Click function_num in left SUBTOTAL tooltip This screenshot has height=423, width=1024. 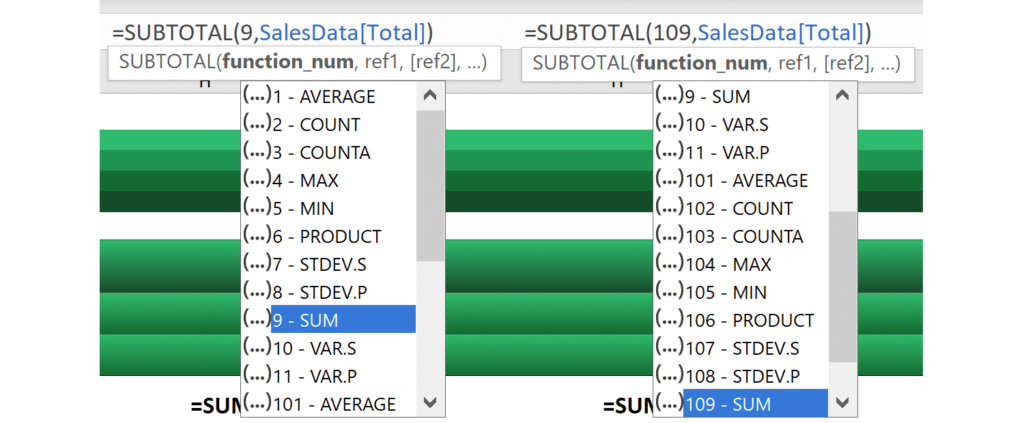coord(286,62)
